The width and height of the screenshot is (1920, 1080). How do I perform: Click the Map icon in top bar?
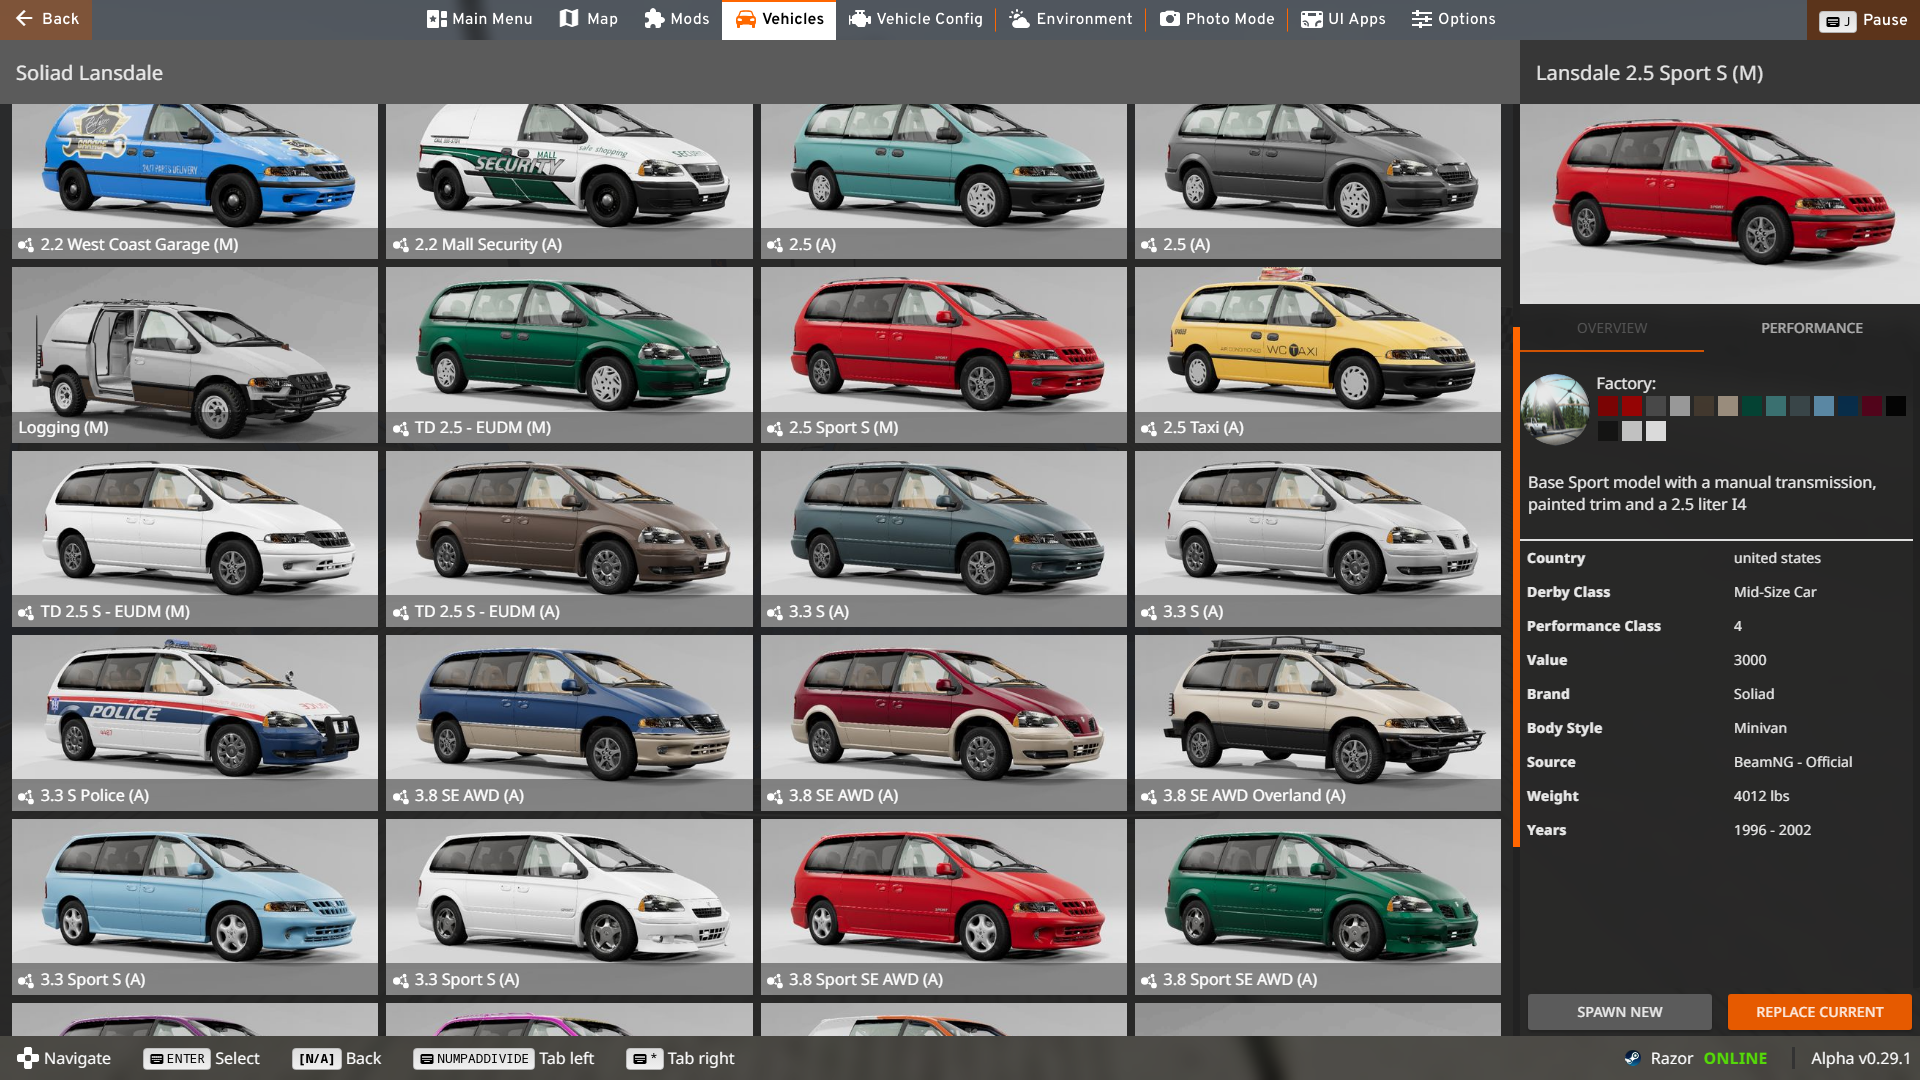point(569,19)
